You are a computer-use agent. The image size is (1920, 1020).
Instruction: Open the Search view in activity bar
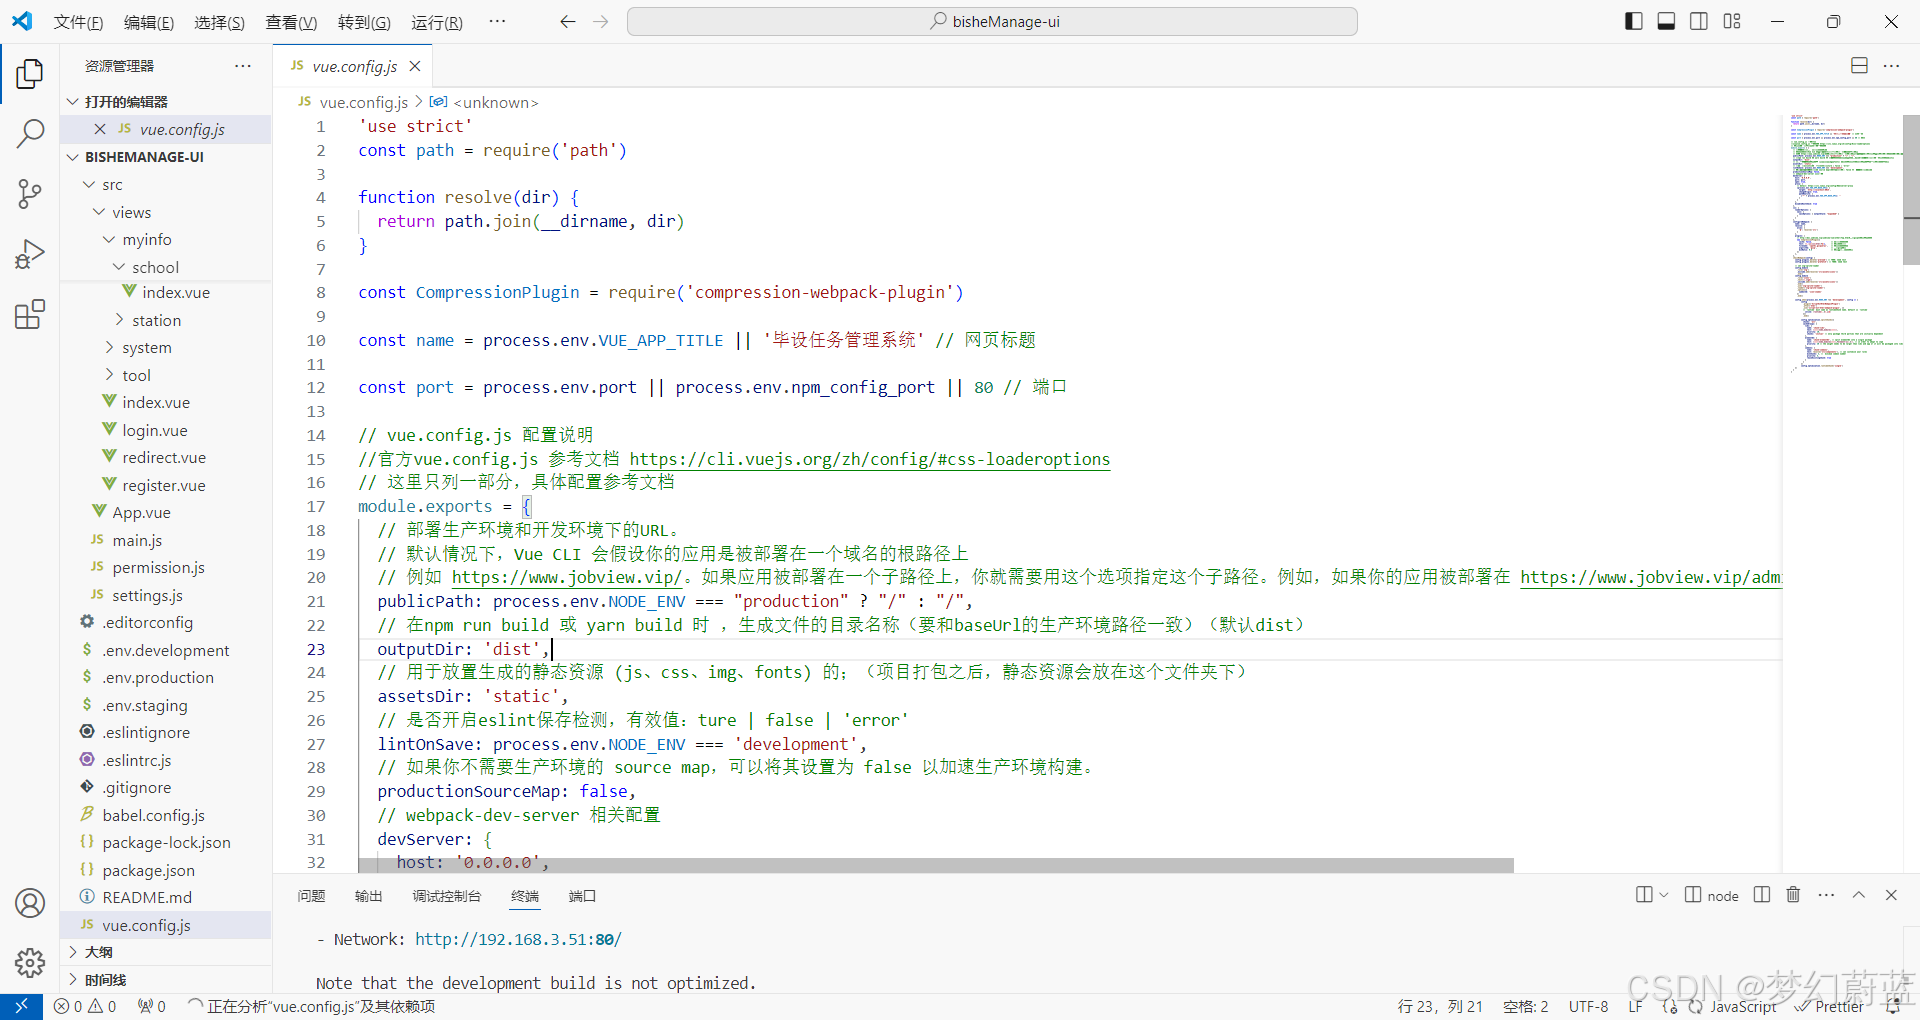point(30,133)
